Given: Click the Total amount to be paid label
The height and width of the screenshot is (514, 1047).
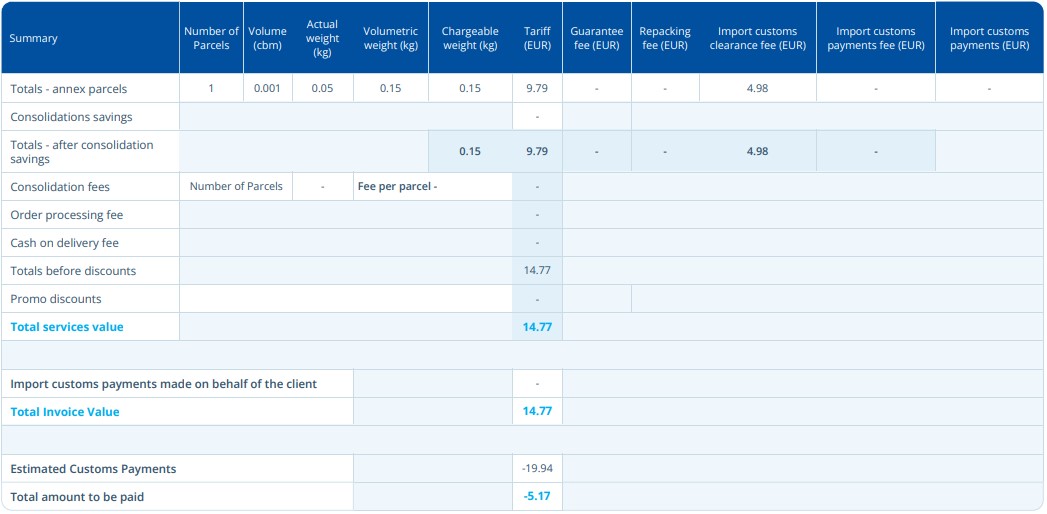Looking at the screenshot, I should (x=77, y=497).
